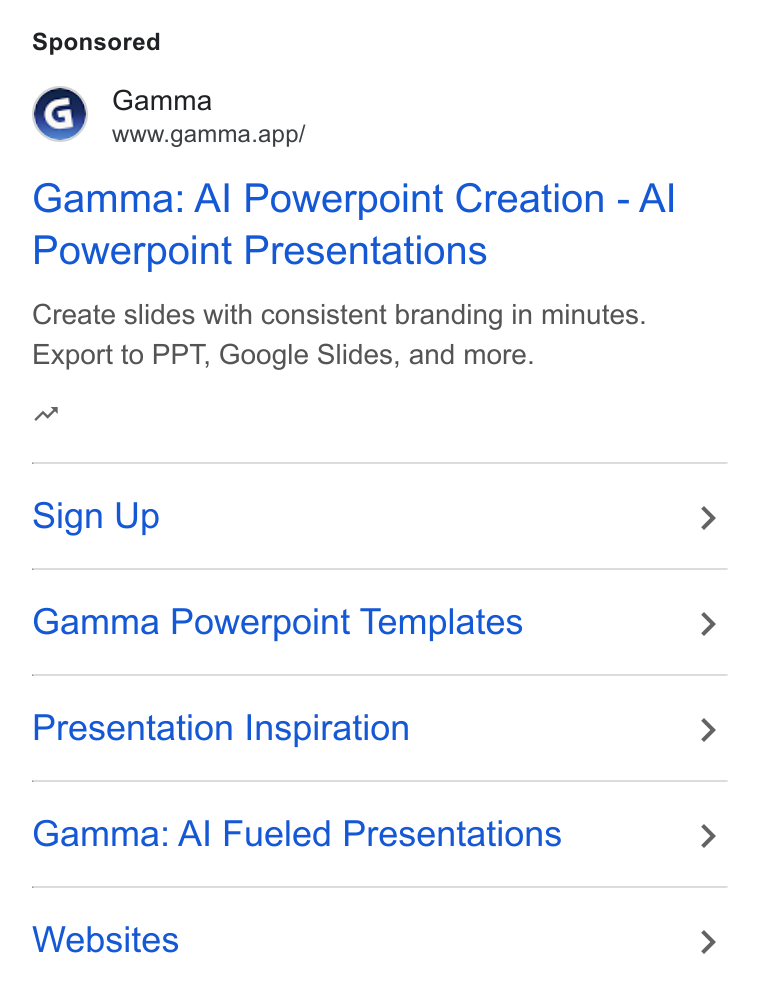Click the www.gamma.app URL text

pos(209,134)
